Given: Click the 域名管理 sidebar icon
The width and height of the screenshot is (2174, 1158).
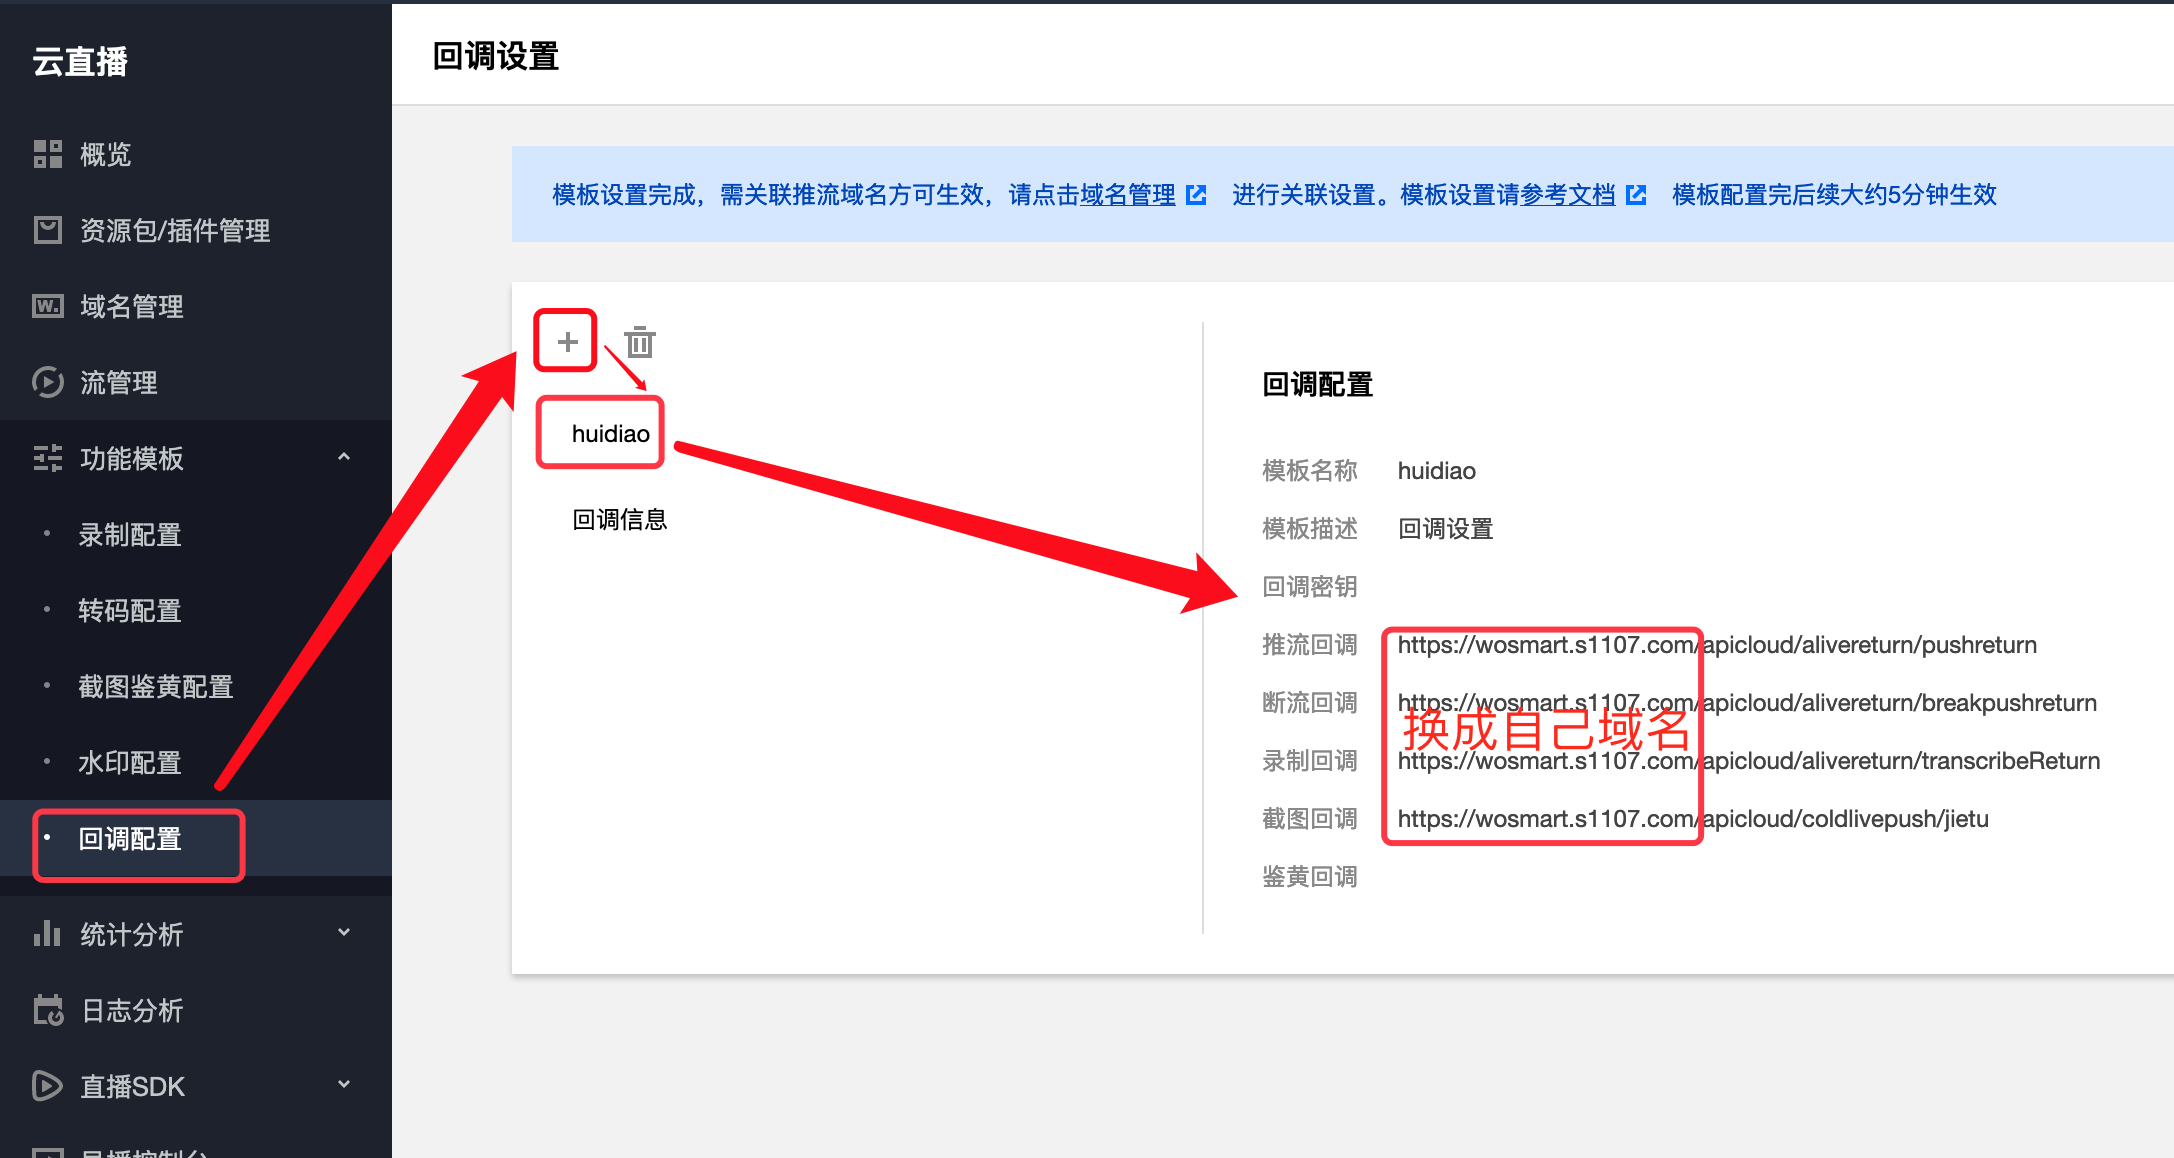Looking at the screenshot, I should pos(47,306).
